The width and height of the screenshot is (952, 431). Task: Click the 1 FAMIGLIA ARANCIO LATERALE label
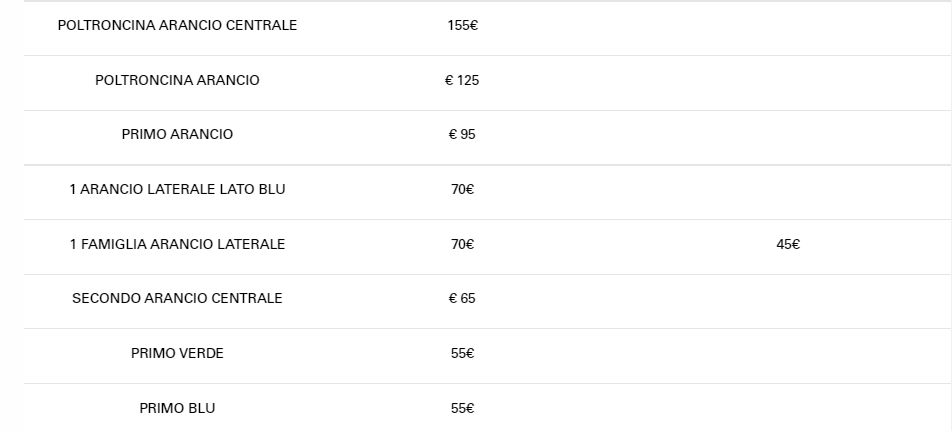(177, 244)
